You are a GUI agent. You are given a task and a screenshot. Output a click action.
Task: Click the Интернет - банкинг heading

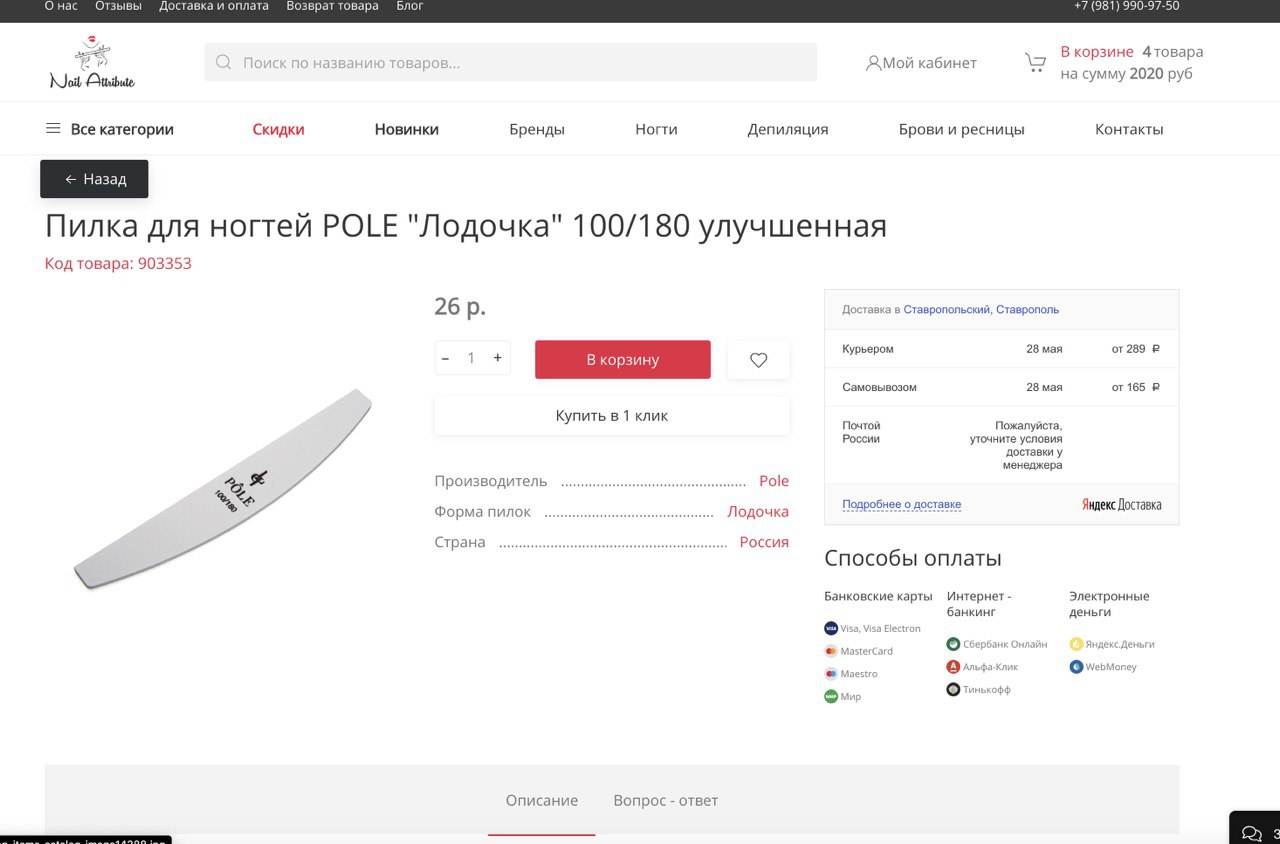[979, 604]
